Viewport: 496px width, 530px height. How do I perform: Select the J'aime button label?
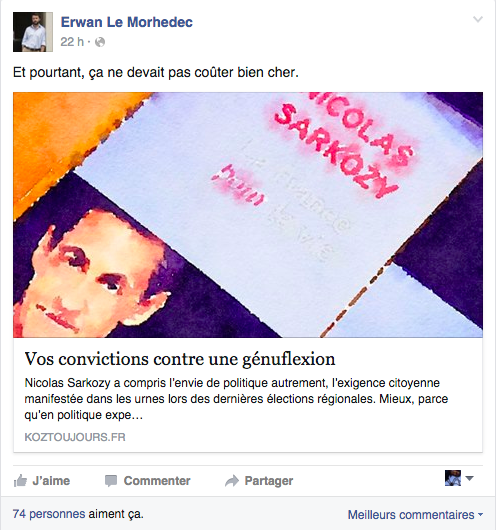click(51, 481)
